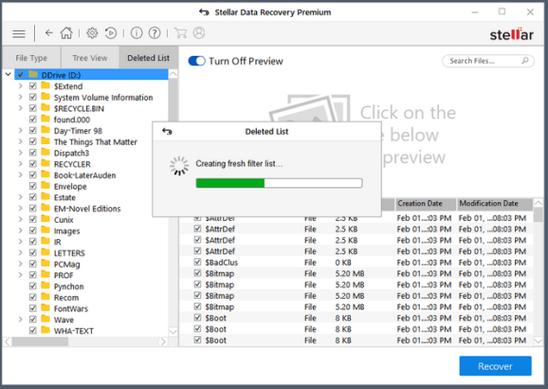Open the information icon
Viewport: 548px width, 389px height.
click(x=136, y=33)
